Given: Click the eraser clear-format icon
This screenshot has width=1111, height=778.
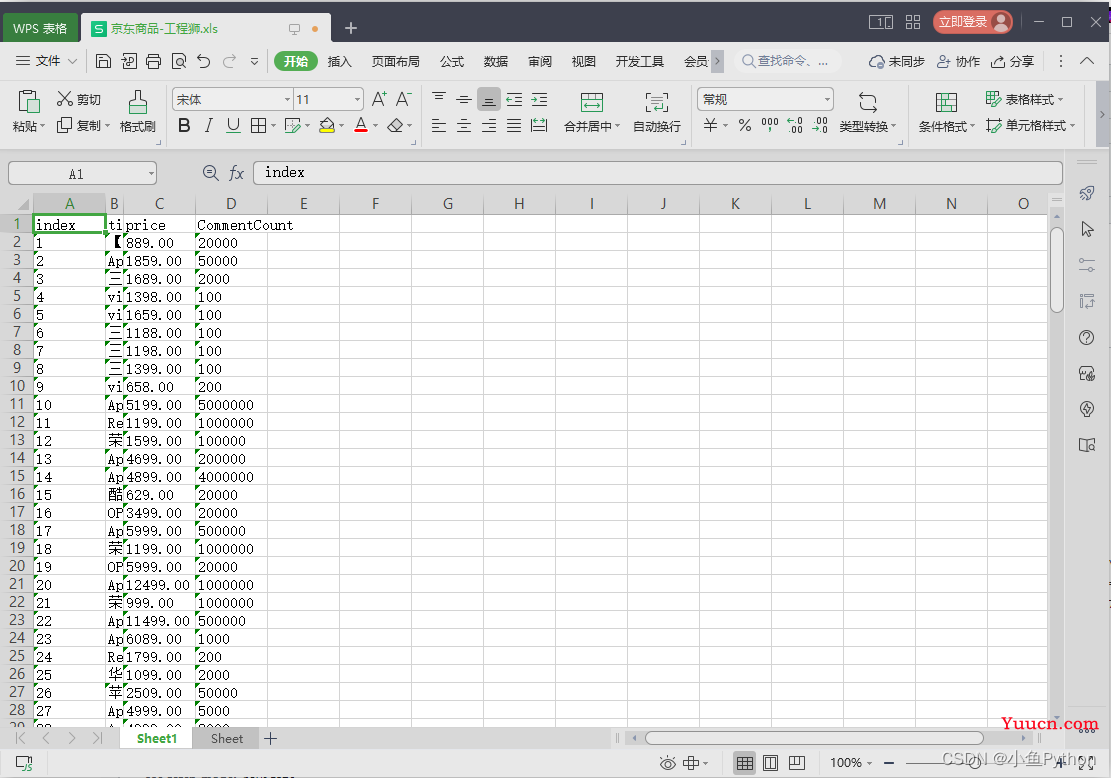Looking at the screenshot, I should pyautogui.click(x=395, y=125).
